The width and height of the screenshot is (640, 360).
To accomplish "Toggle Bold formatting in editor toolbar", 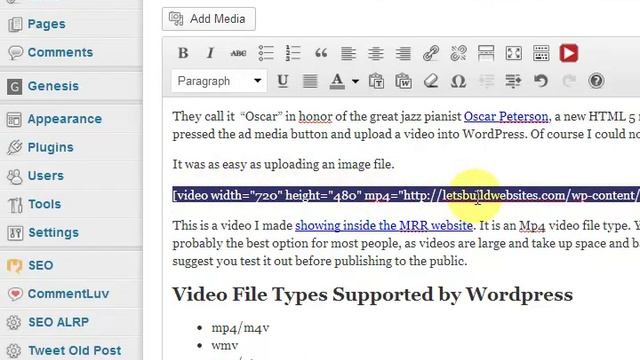I will pyautogui.click(x=183, y=53).
